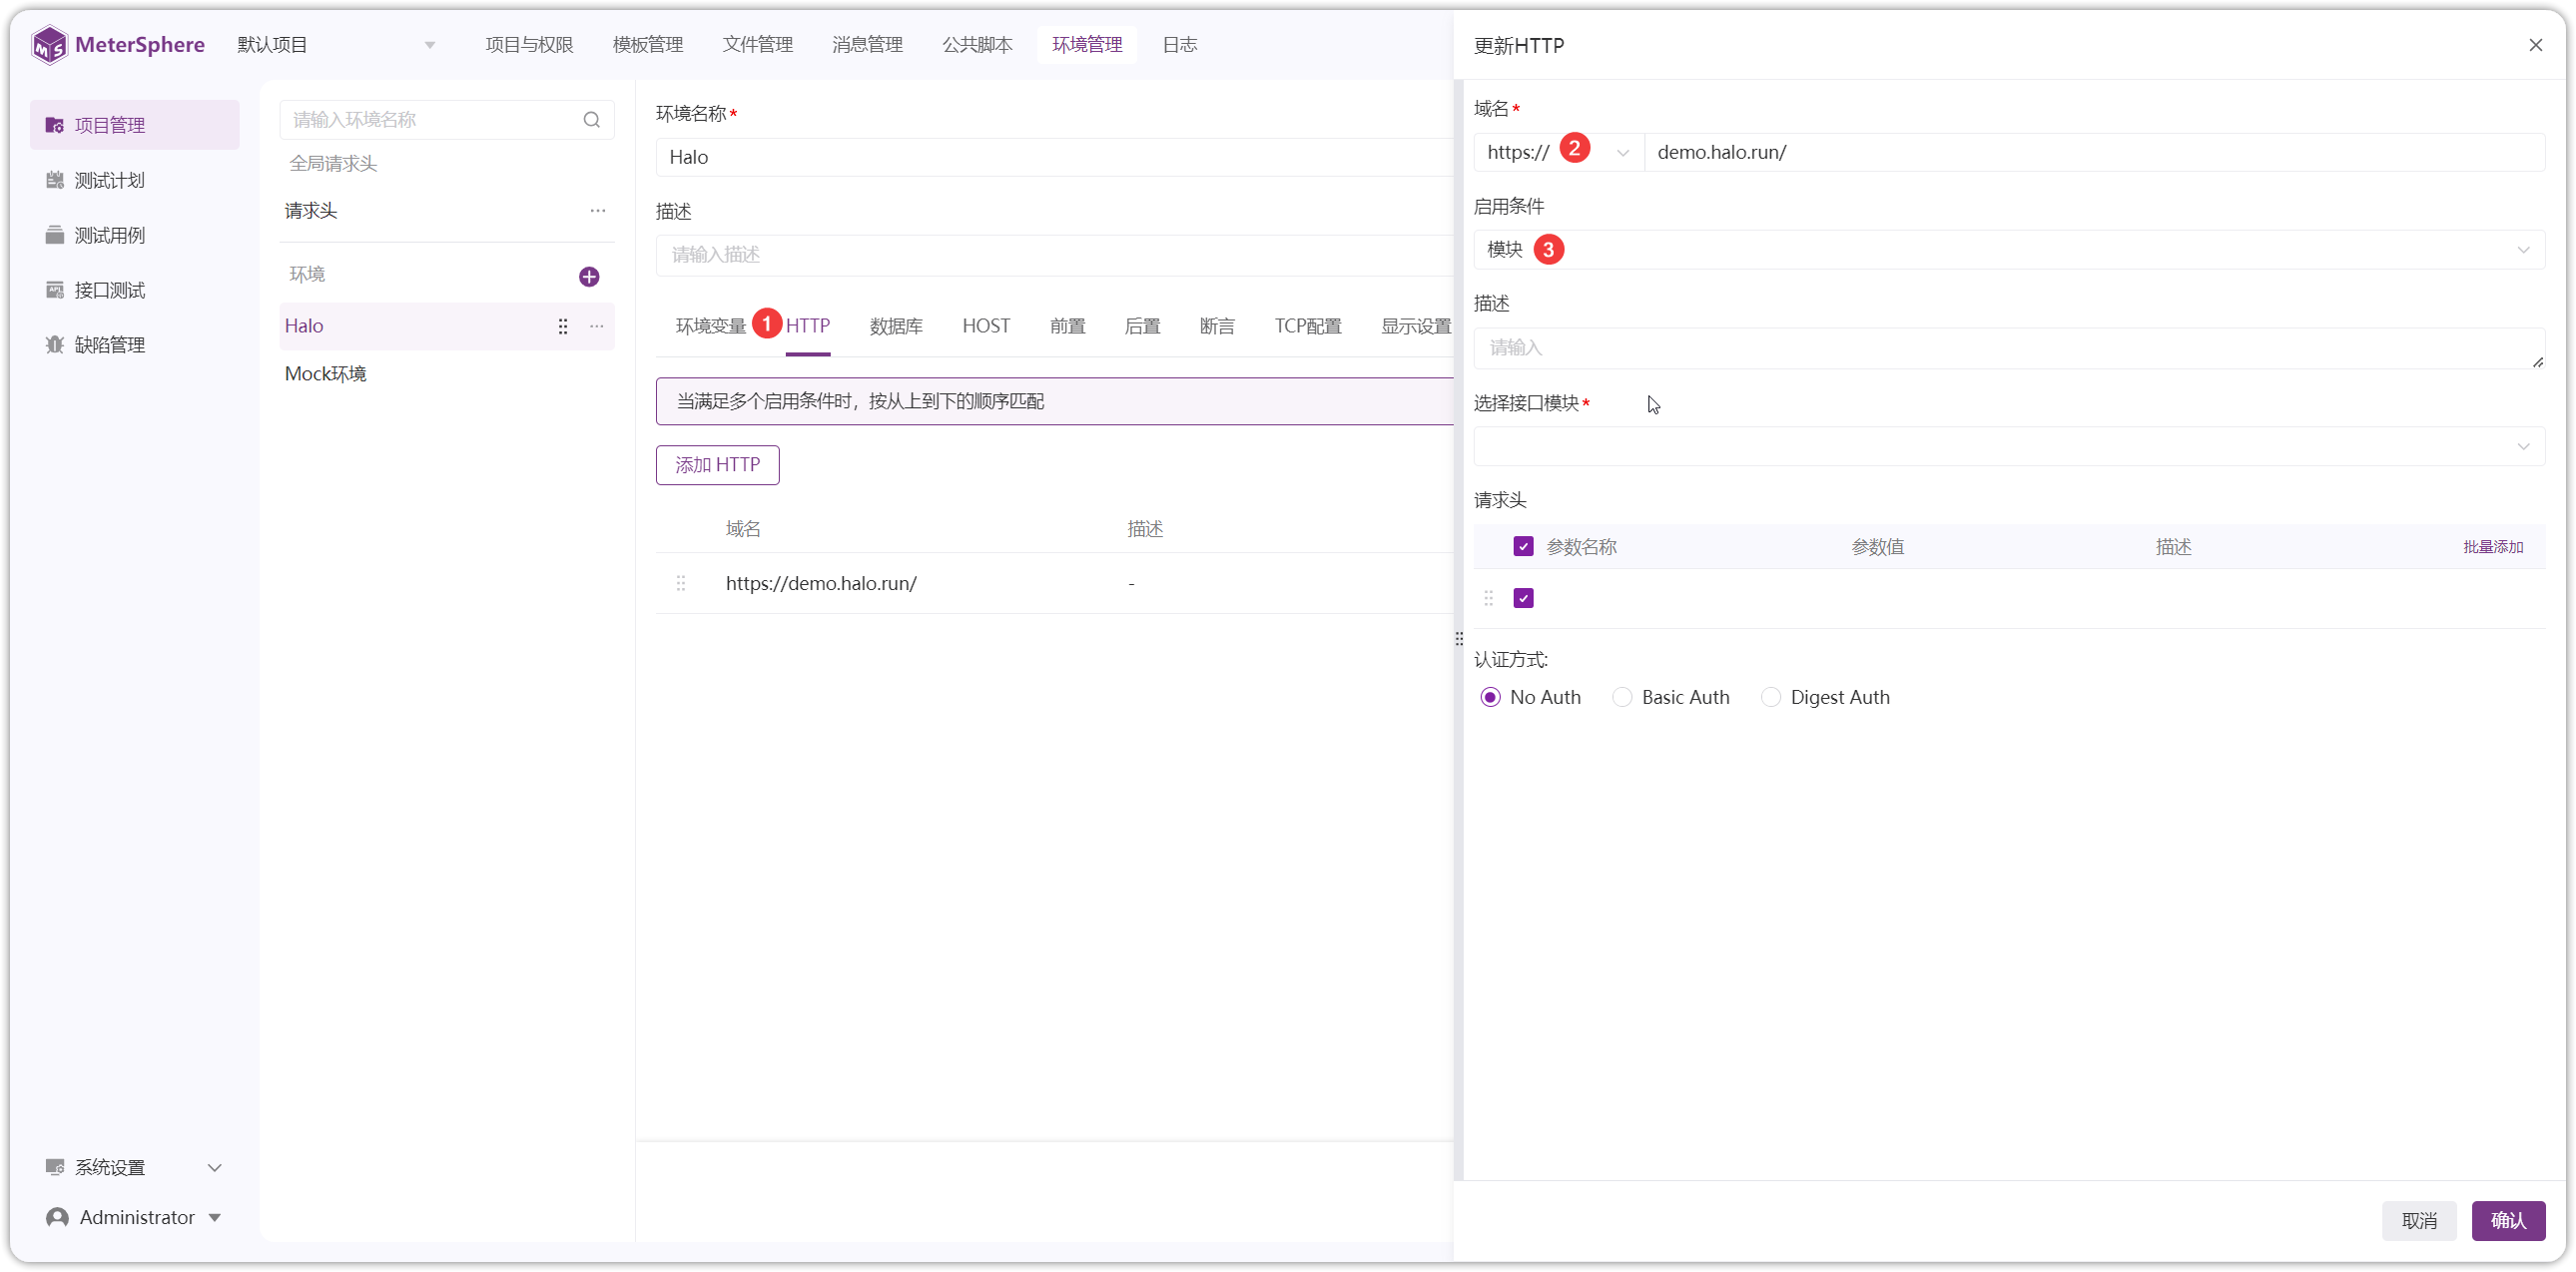Select No Auth authentication
The width and height of the screenshot is (2576, 1272).
[x=1490, y=697]
